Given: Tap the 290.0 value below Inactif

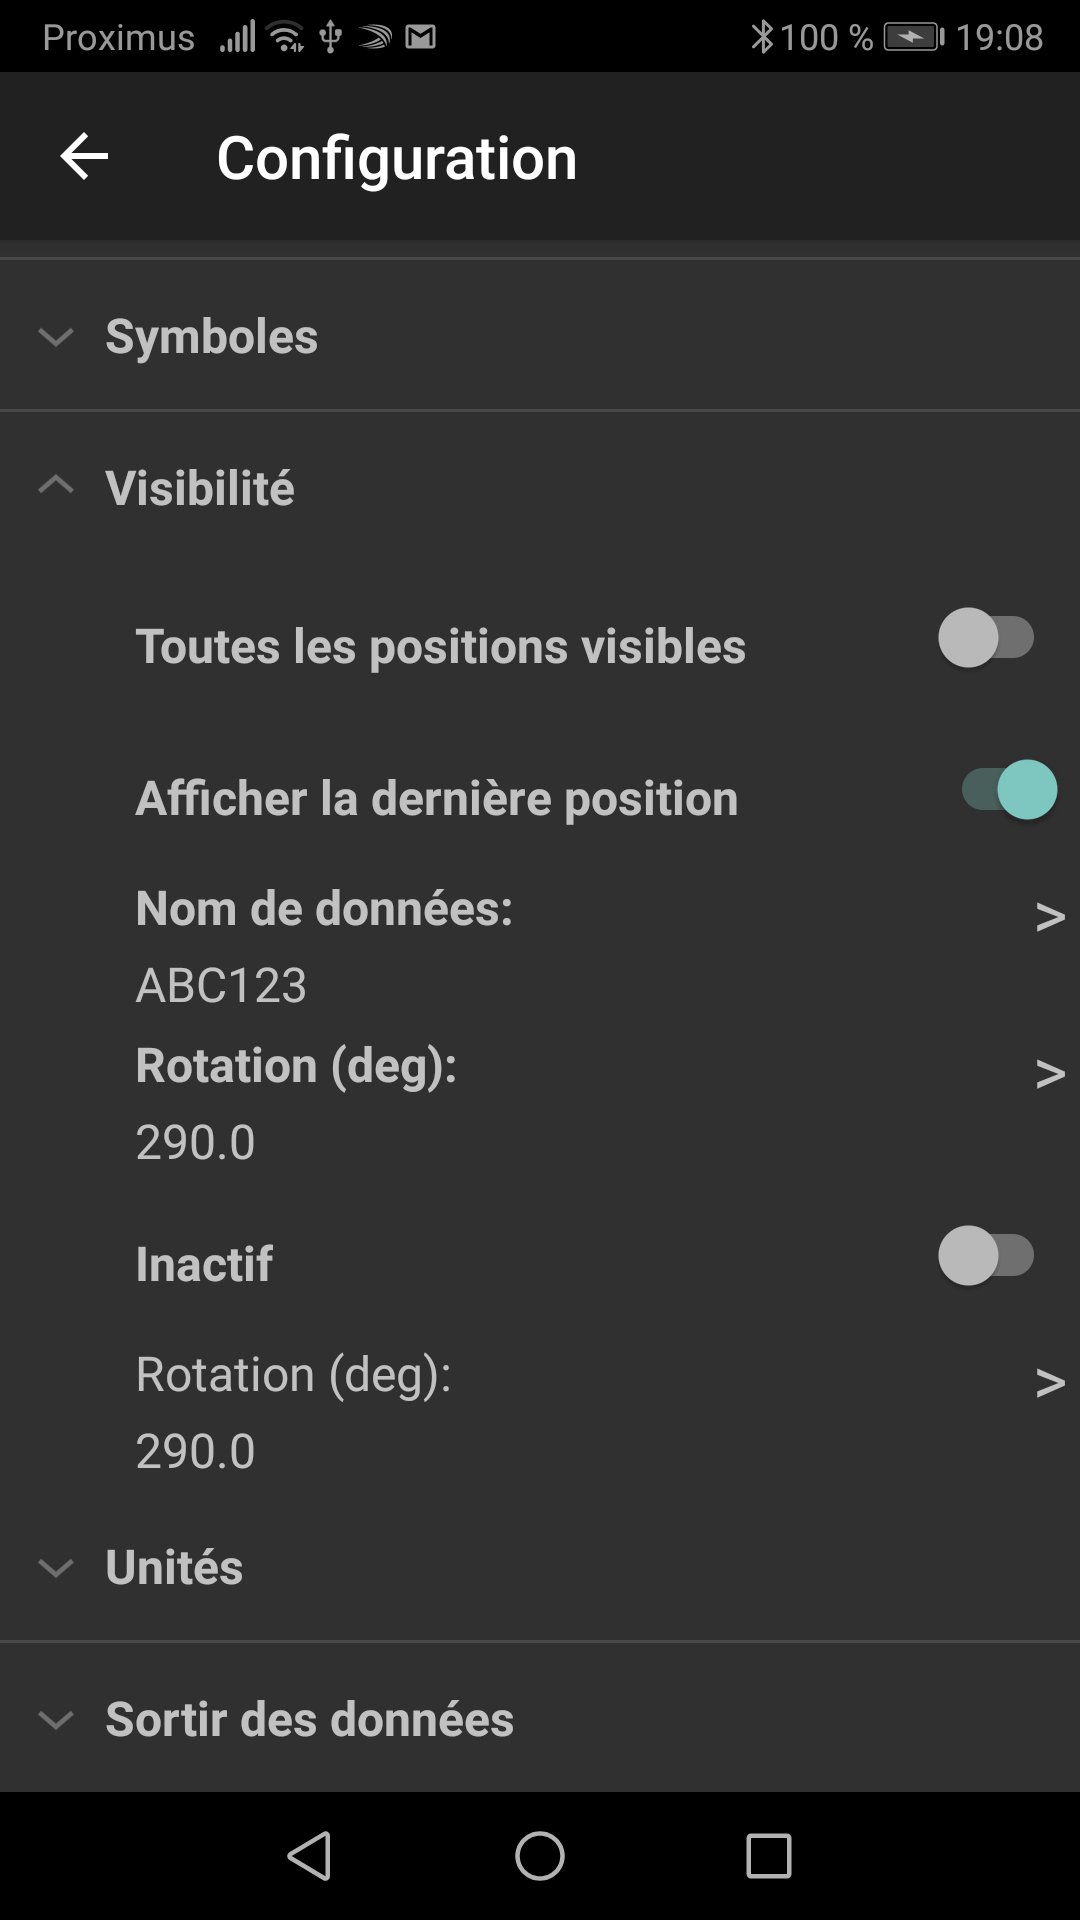Looking at the screenshot, I should click(196, 1451).
